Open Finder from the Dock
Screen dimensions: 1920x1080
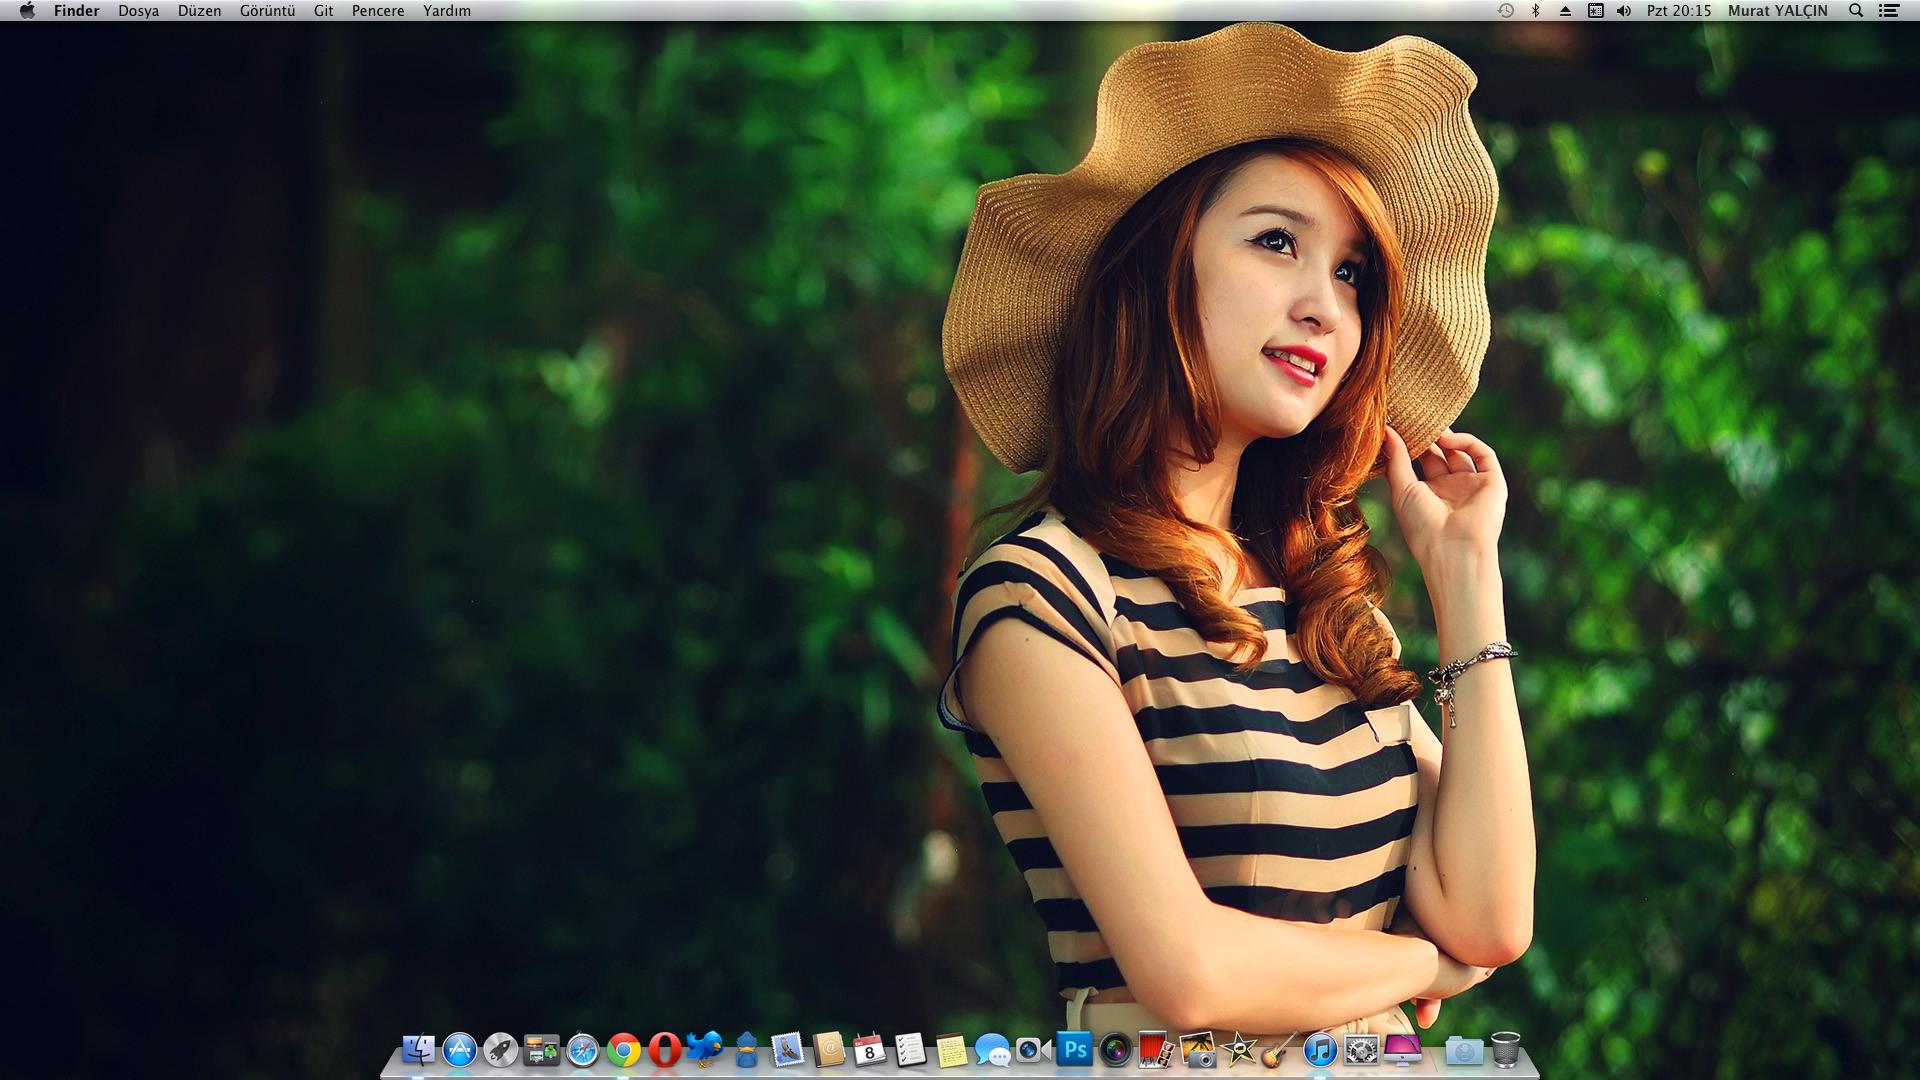click(418, 1050)
